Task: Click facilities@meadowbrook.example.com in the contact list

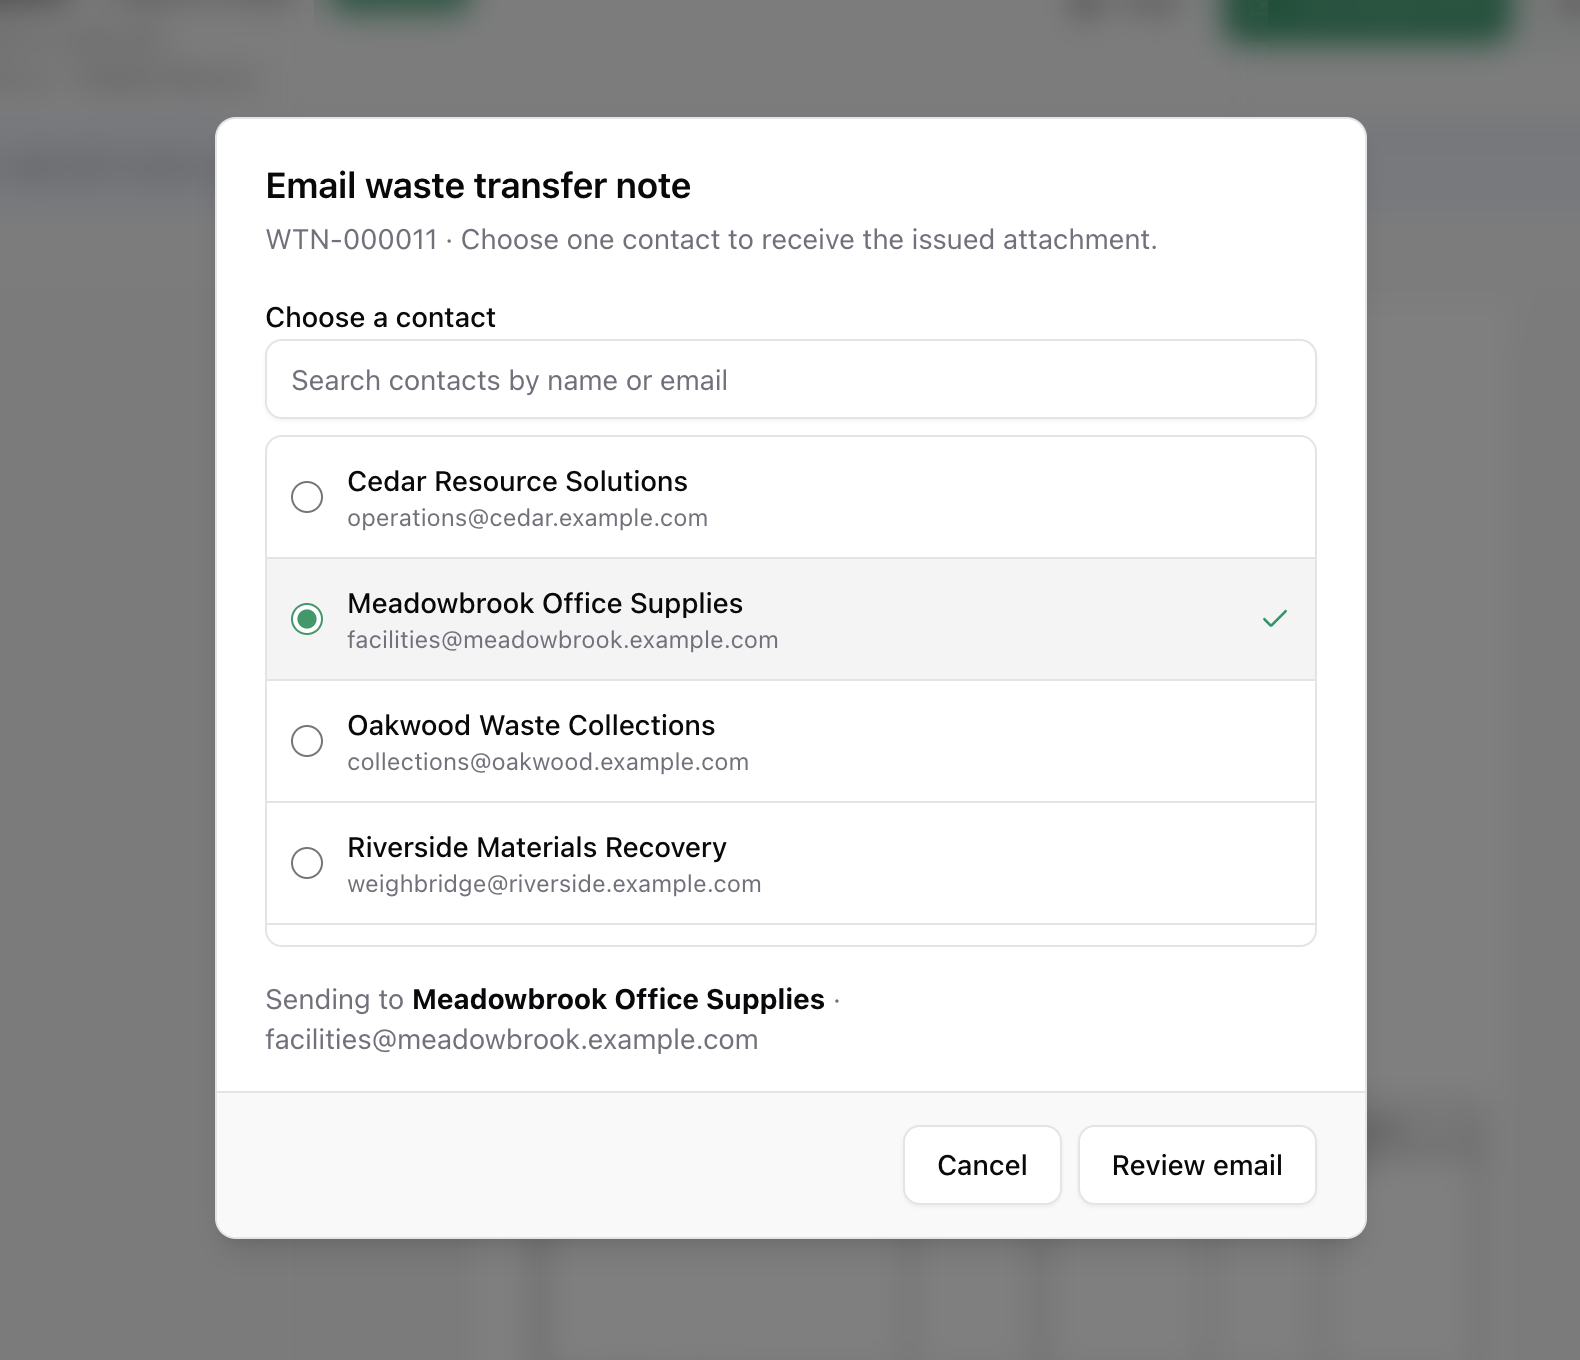Action: tap(562, 640)
